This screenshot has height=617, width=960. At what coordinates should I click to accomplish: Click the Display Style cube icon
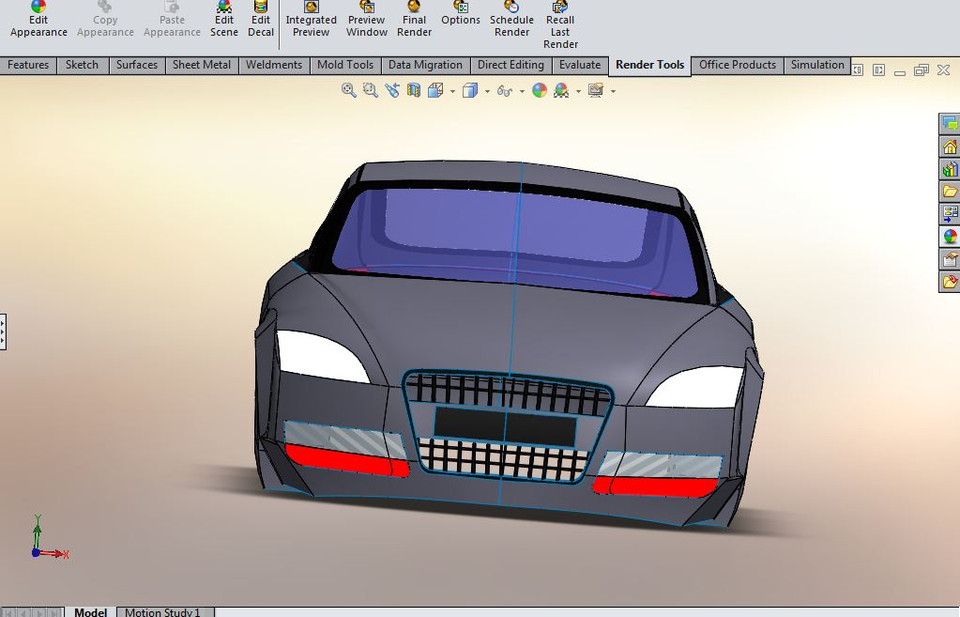click(x=470, y=91)
